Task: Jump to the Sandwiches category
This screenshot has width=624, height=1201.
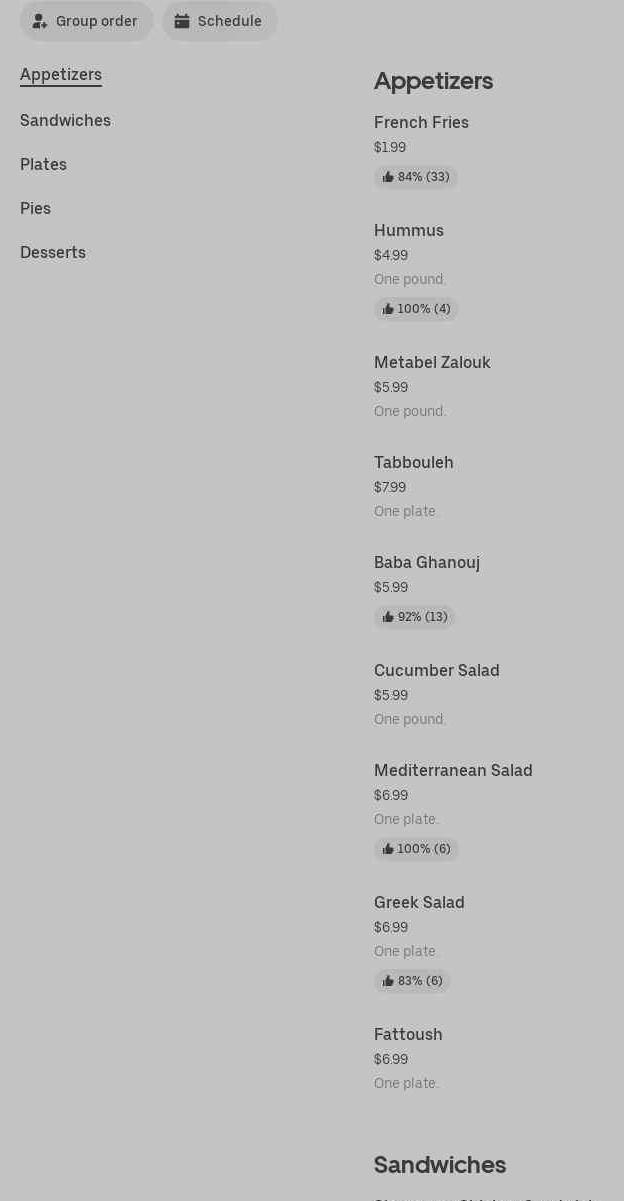Action: [65, 121]
